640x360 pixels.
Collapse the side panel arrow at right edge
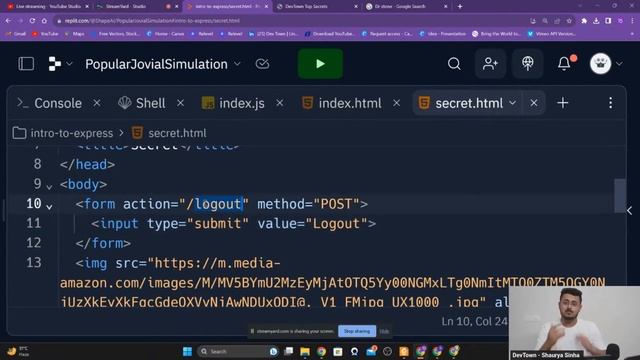click(630, 211)
